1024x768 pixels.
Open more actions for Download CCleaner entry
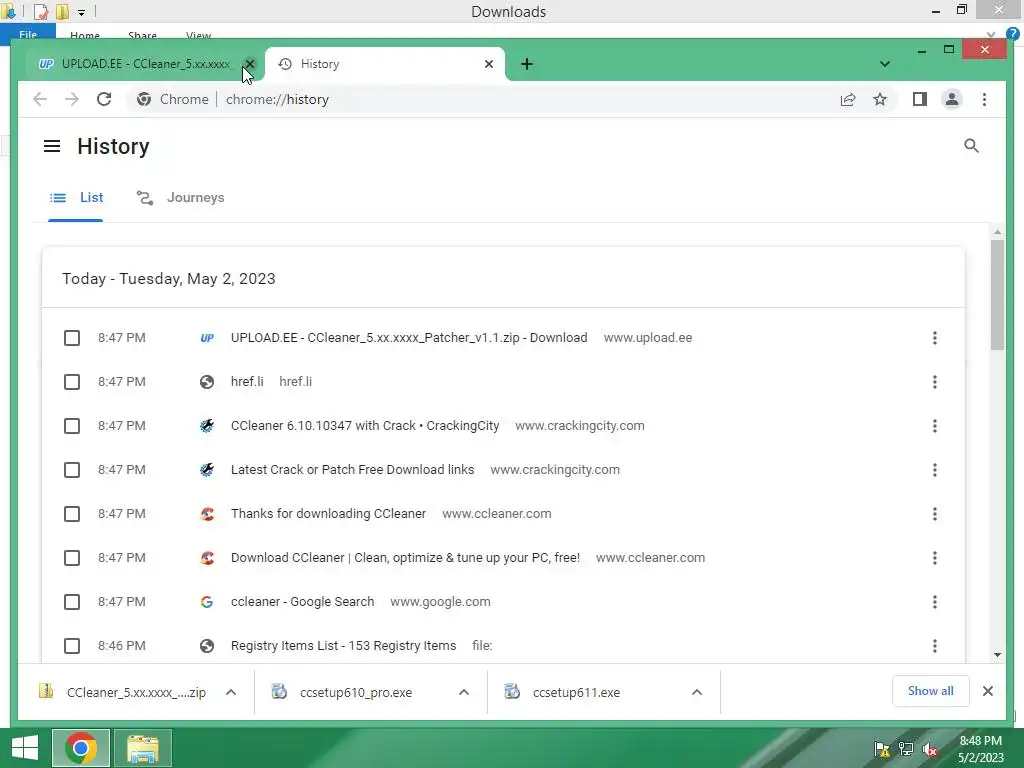click(x=935, y=558)
